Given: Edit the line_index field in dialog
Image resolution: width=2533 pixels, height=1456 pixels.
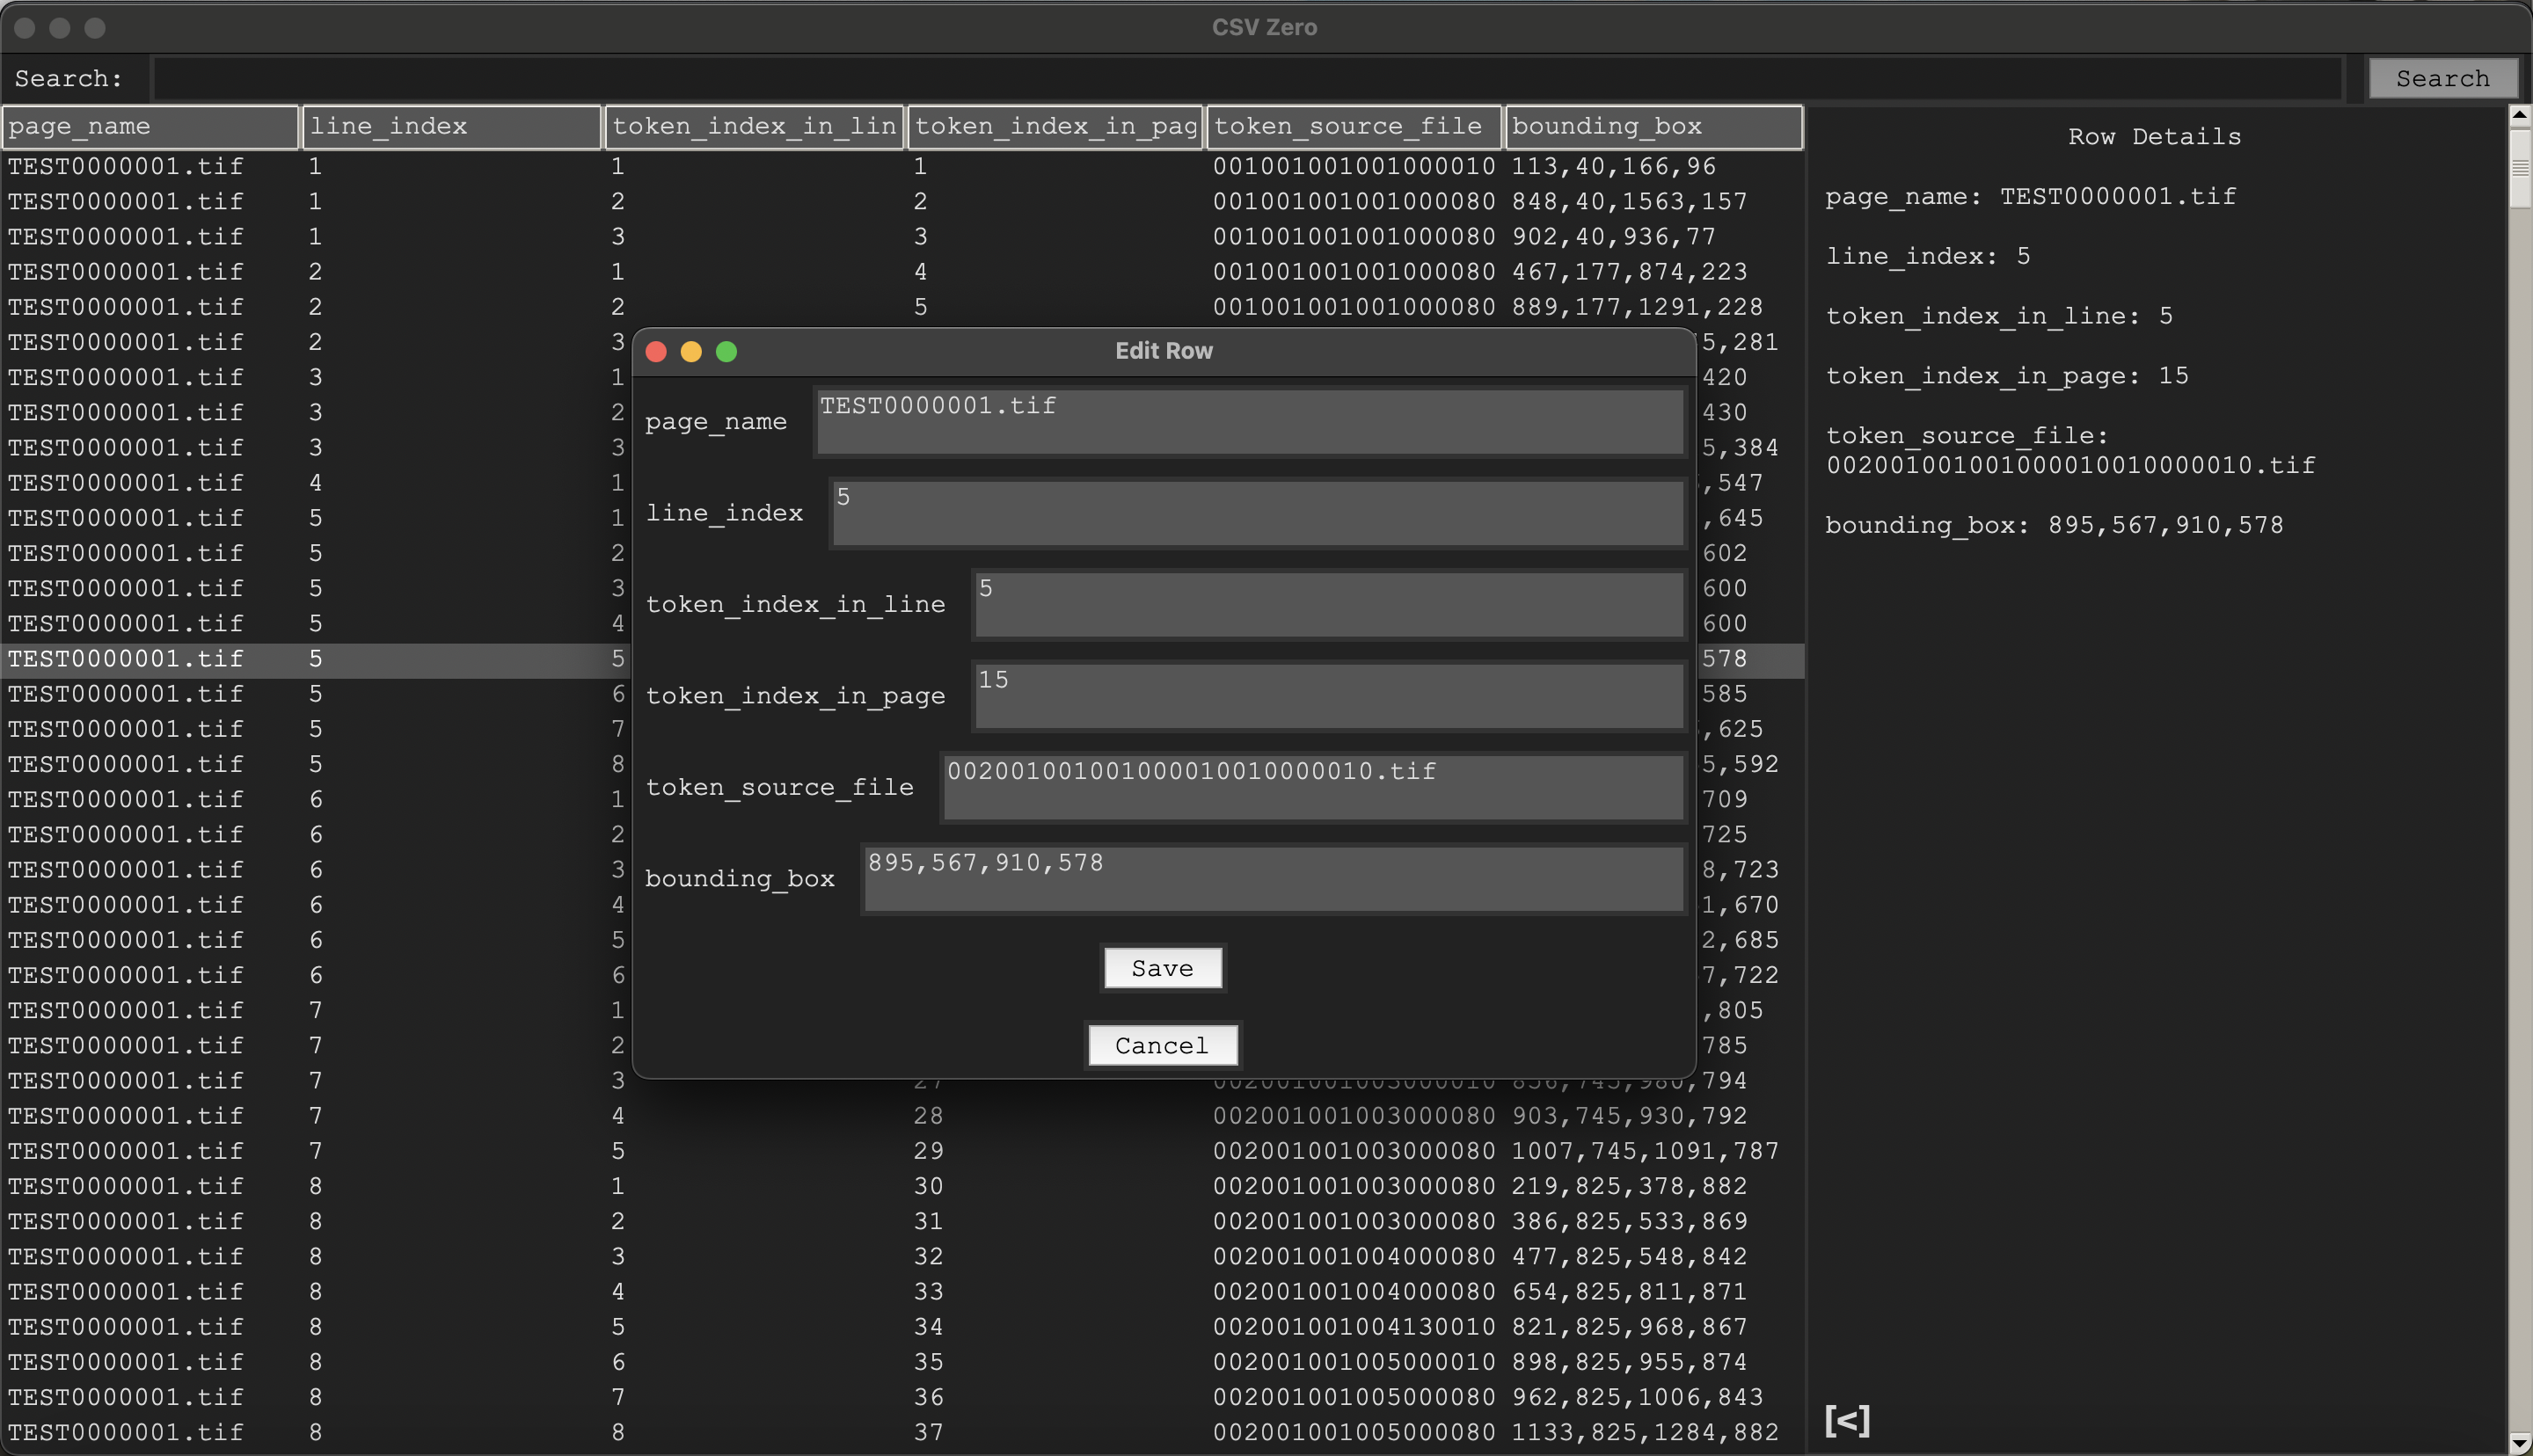Looking at the screenshot, I should point(1258,513).
